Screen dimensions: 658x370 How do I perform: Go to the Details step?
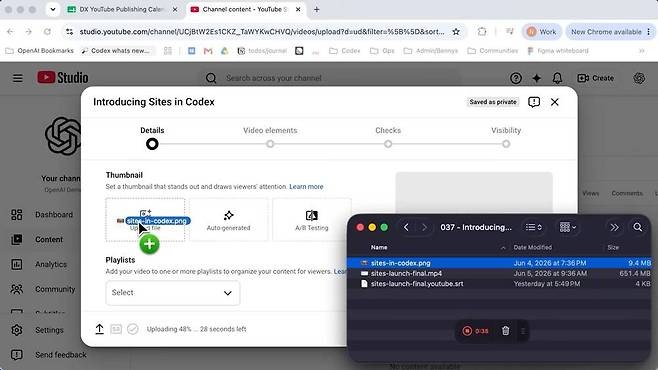click(152, 137)
